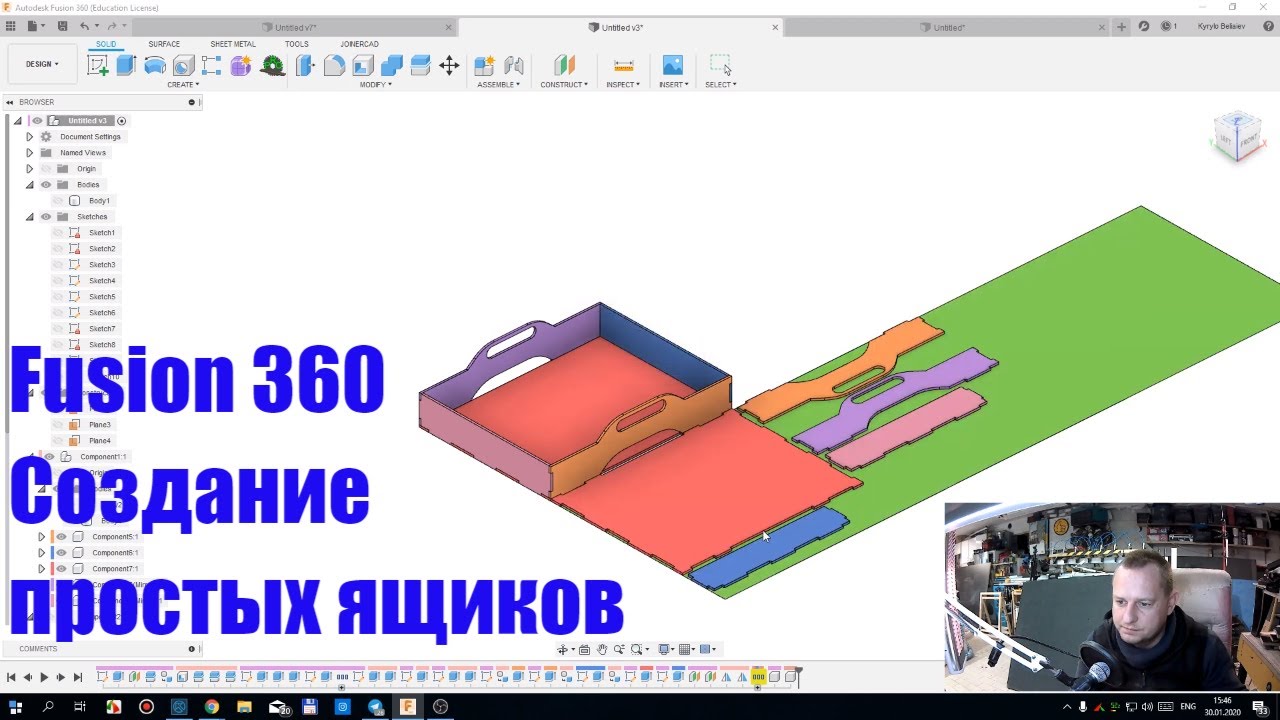
Task: Select the Create Sketch tool
Action: pyautogui.click(x=98, y=66)
